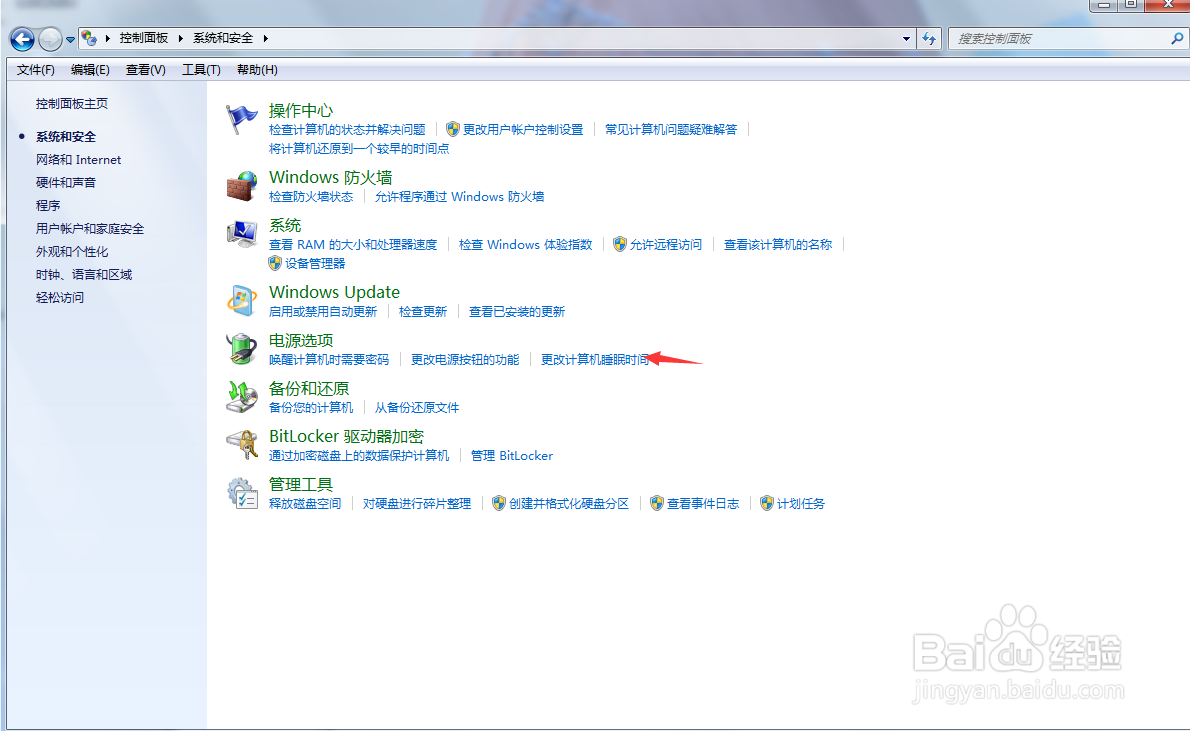
Task: Expand the address bar history dropdown
Action: (906, 38)
